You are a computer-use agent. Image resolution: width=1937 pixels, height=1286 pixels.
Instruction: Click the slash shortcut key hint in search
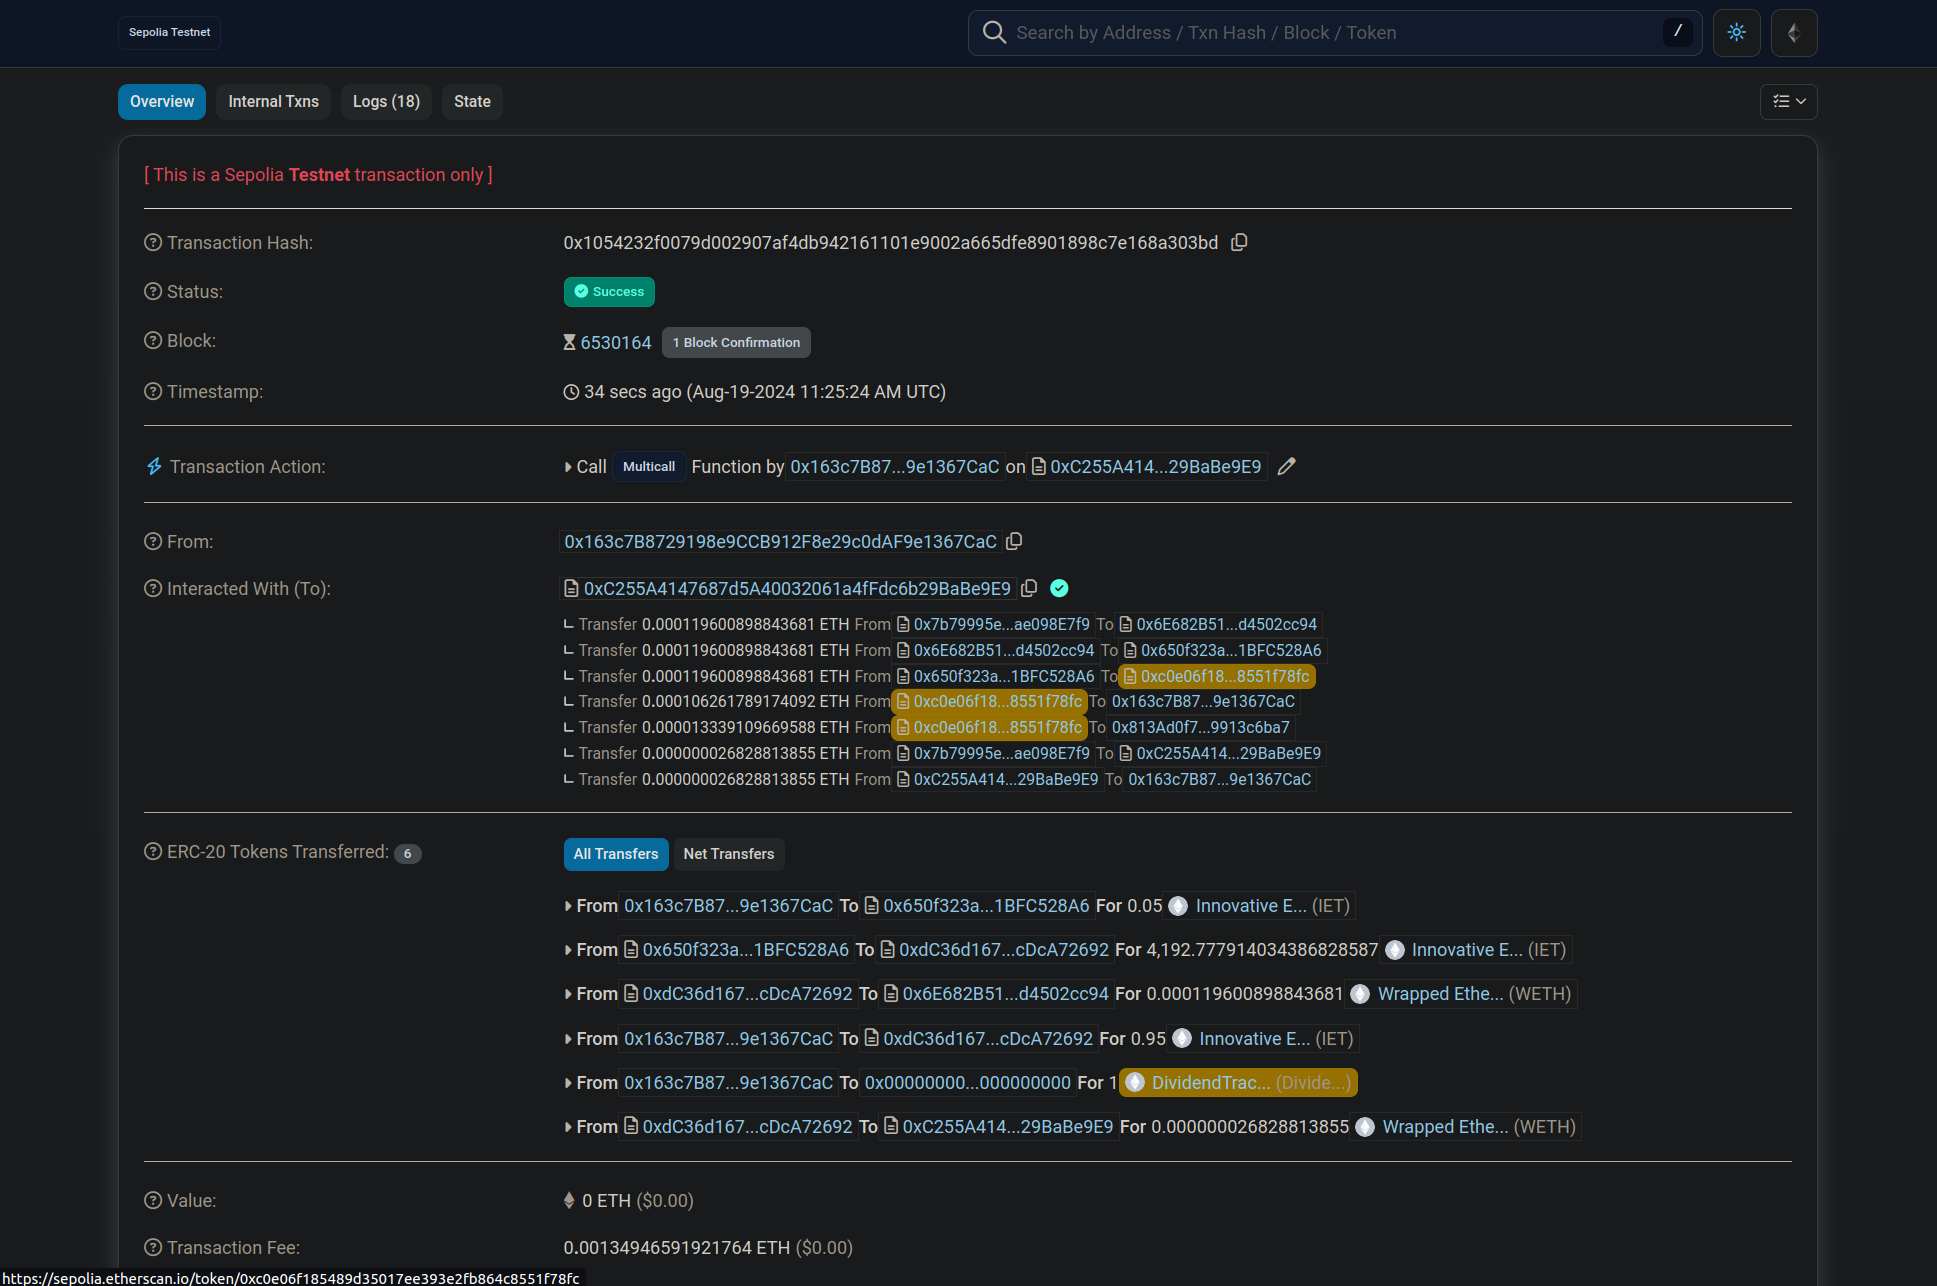coord(1678,32)
